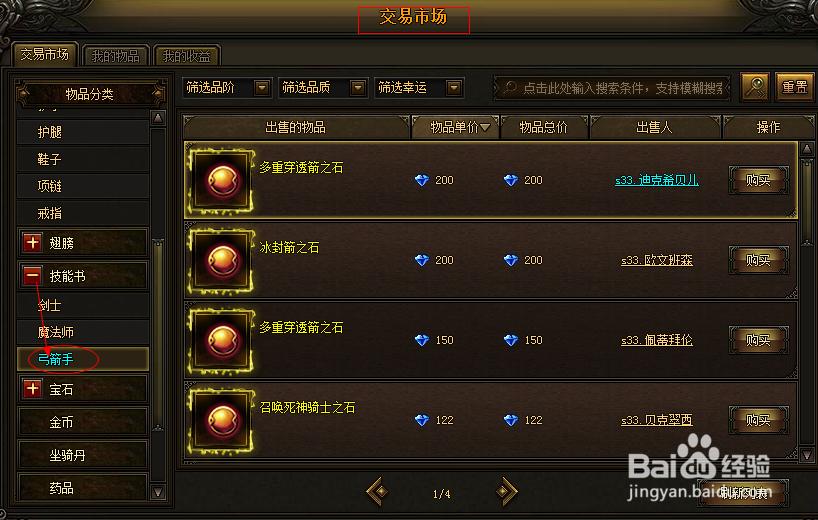The width and height of the screenshot is (818, 520).
Task: Click the 冰封箭之石 item icon
Action: (222, 261)
